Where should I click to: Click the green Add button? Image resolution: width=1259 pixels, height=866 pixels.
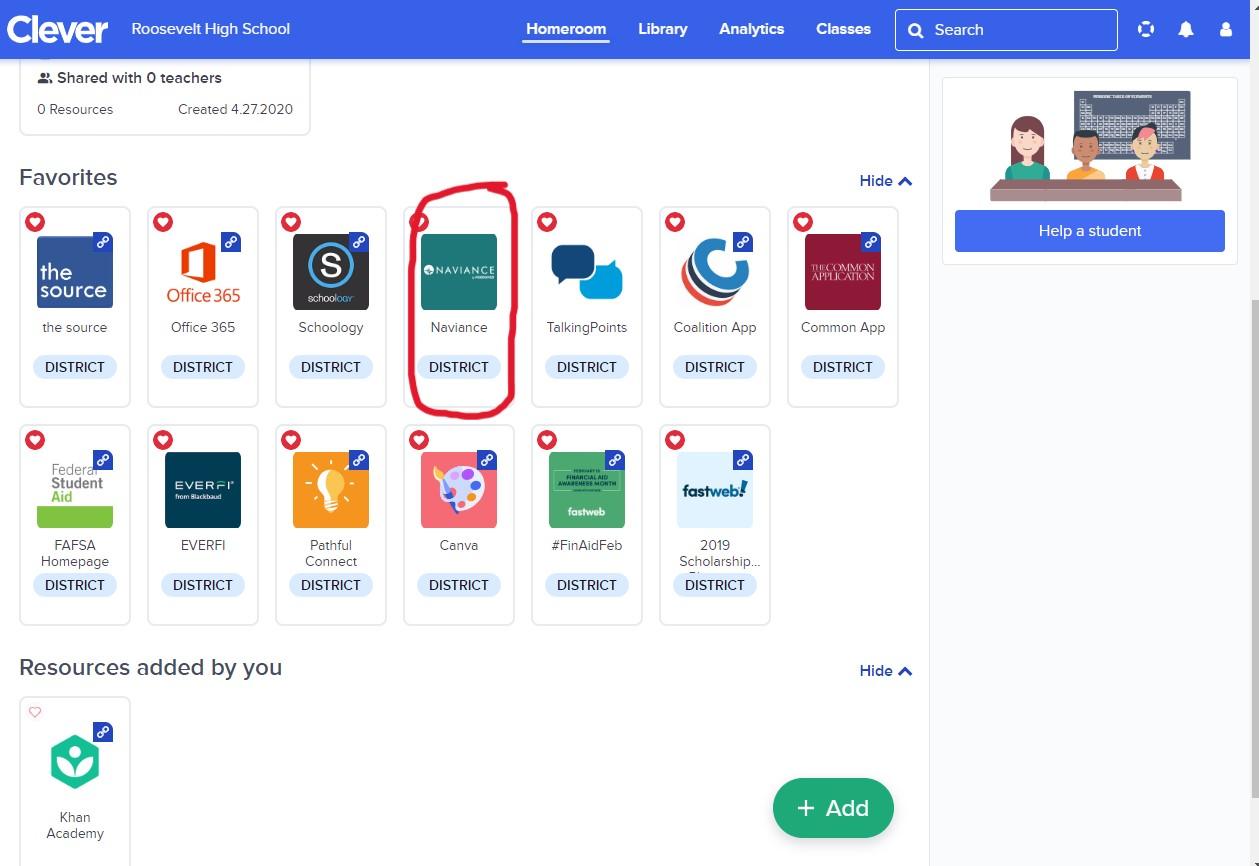[833, 808]
